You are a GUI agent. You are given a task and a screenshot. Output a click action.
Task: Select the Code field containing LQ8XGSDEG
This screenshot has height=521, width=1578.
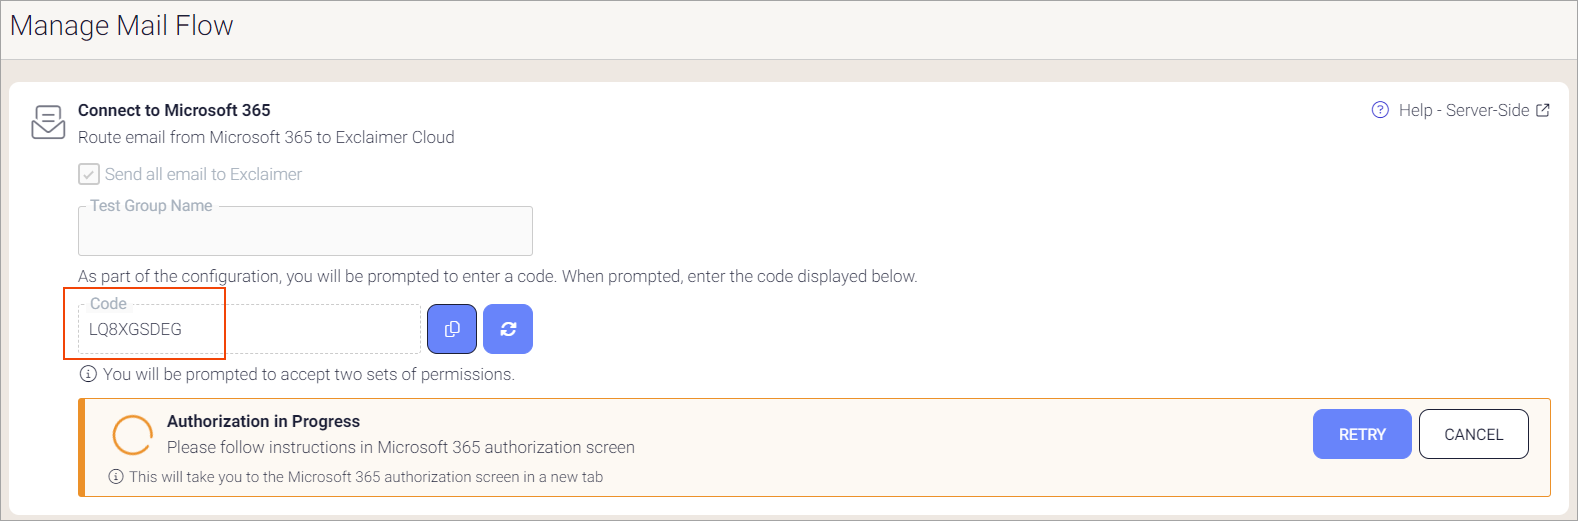(x=248, y=329)
